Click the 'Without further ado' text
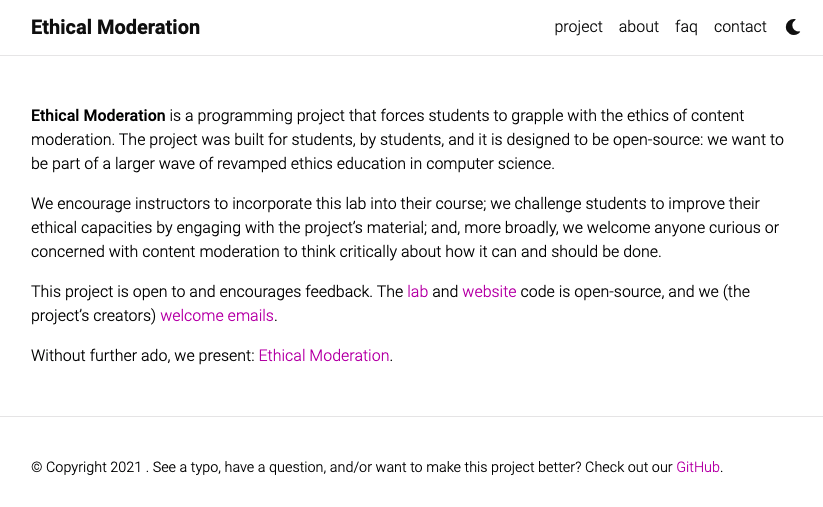 coord(142,355)
